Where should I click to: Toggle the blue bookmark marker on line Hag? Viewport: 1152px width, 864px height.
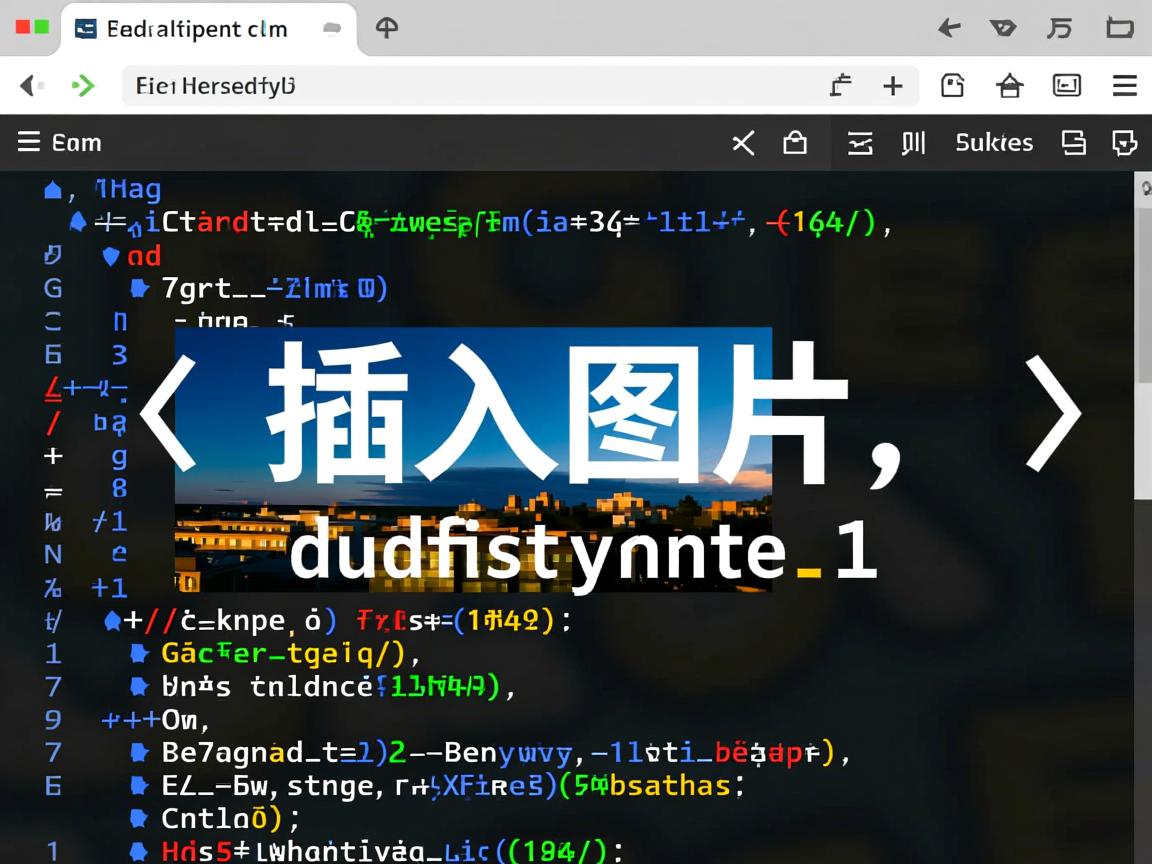point(51,189)
